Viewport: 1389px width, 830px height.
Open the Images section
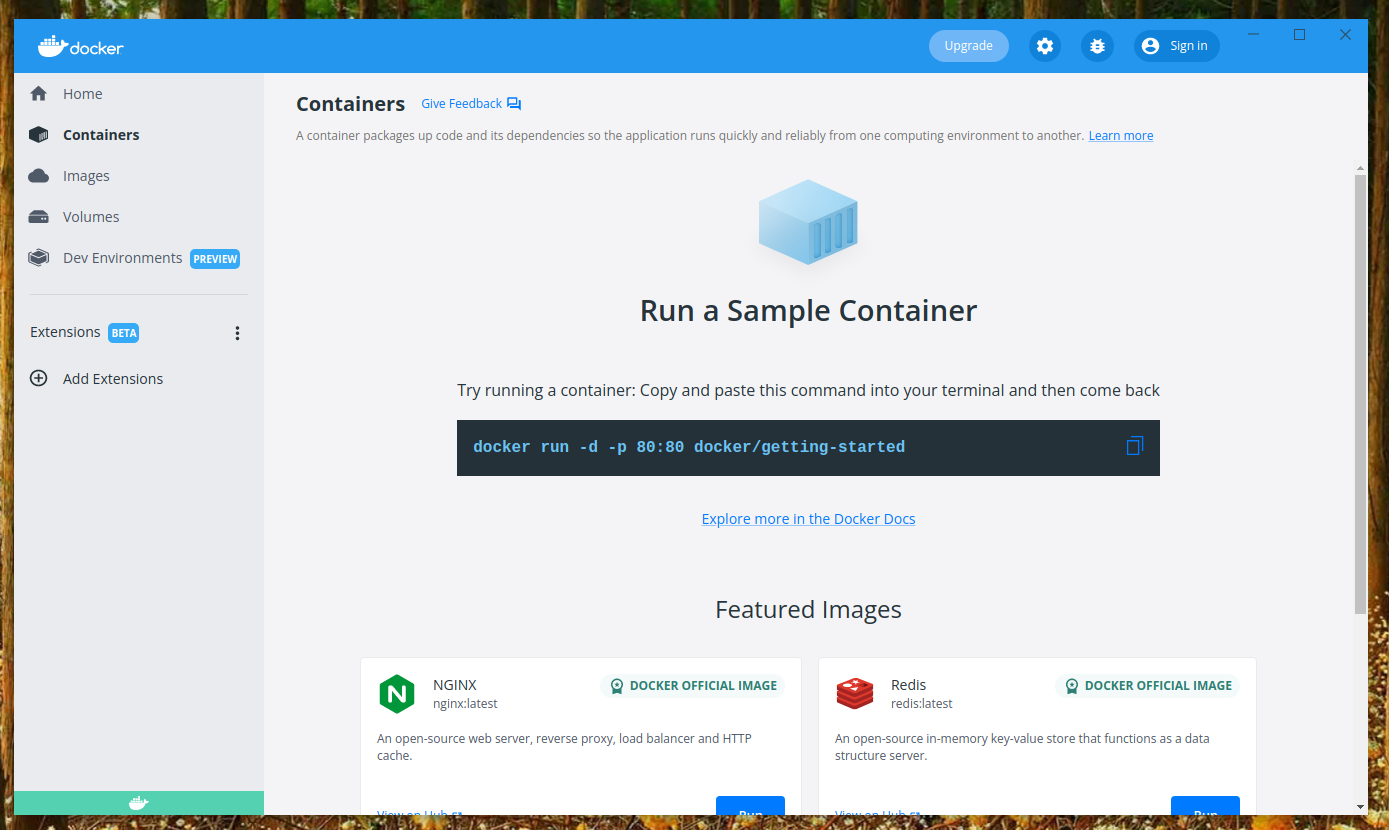coord(86,176)
